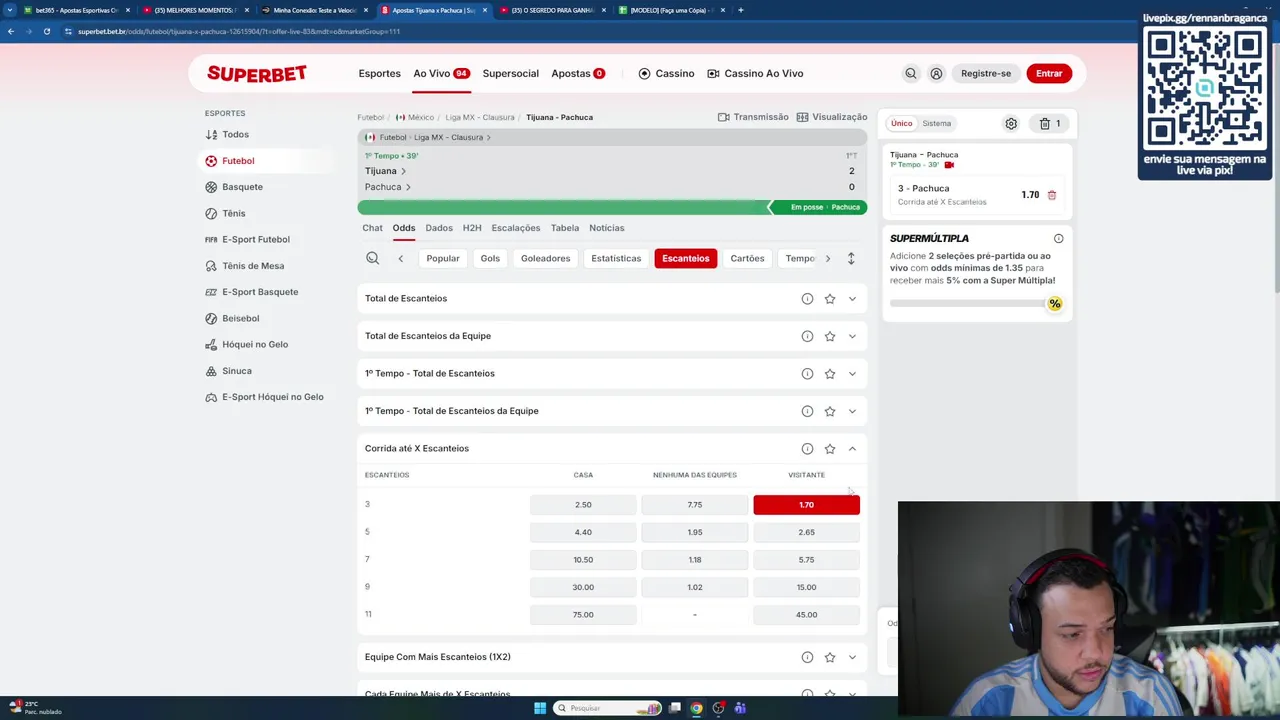Open Transmissão stream view

pyautogui.click(x=753, y=117)
